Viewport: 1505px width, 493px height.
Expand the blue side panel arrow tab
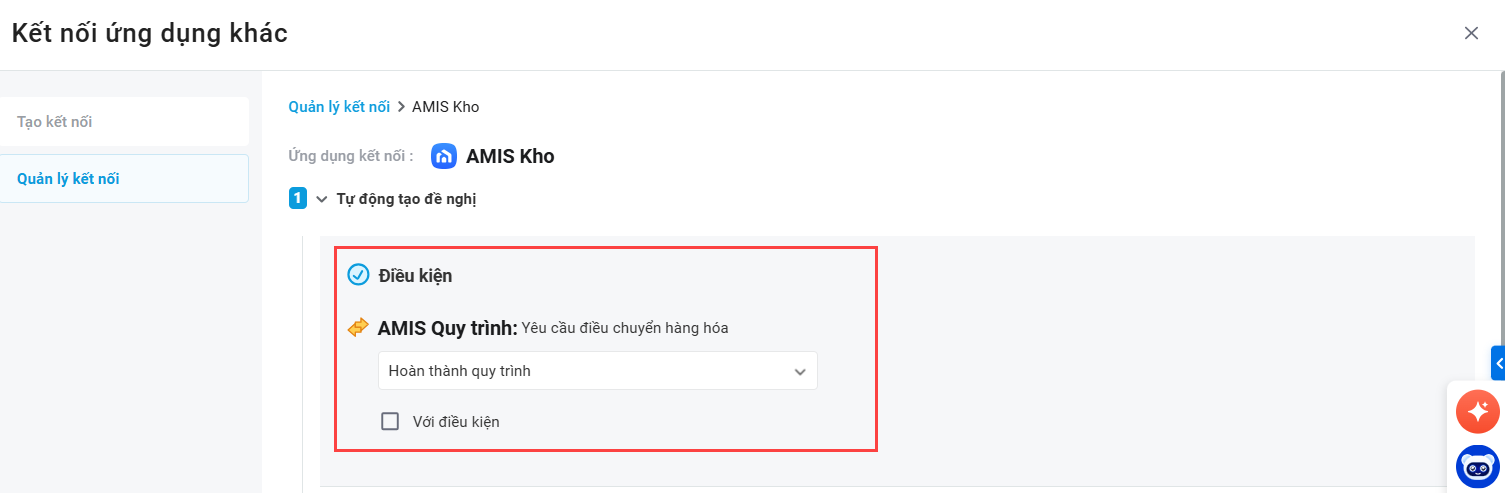pyautogui.click(x=1498, y=363)
